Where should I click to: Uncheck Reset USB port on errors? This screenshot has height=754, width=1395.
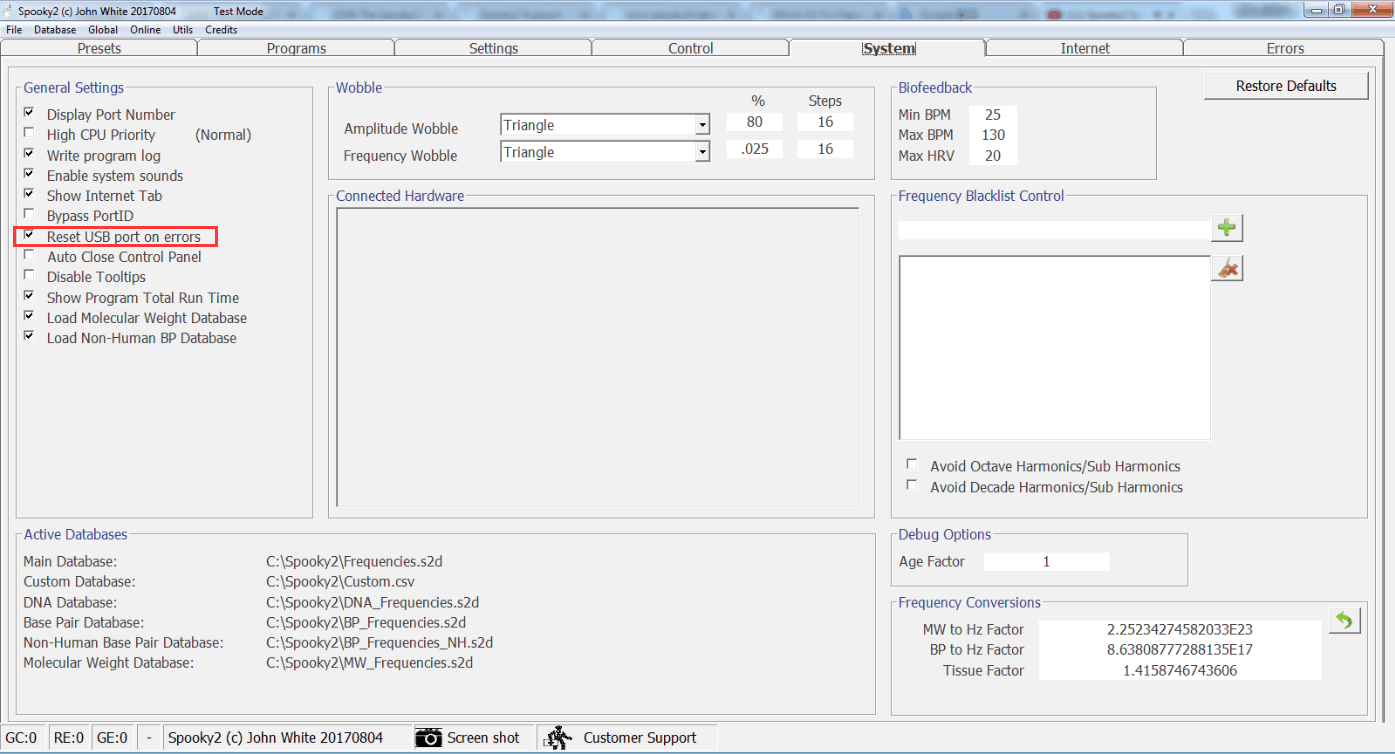pyautogui.click(x=29, y=236)
